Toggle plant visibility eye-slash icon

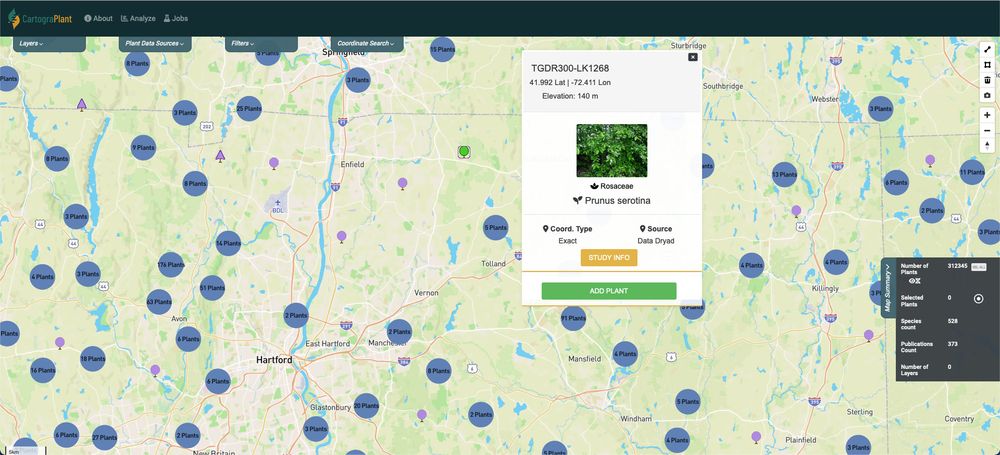pos(915,281)
